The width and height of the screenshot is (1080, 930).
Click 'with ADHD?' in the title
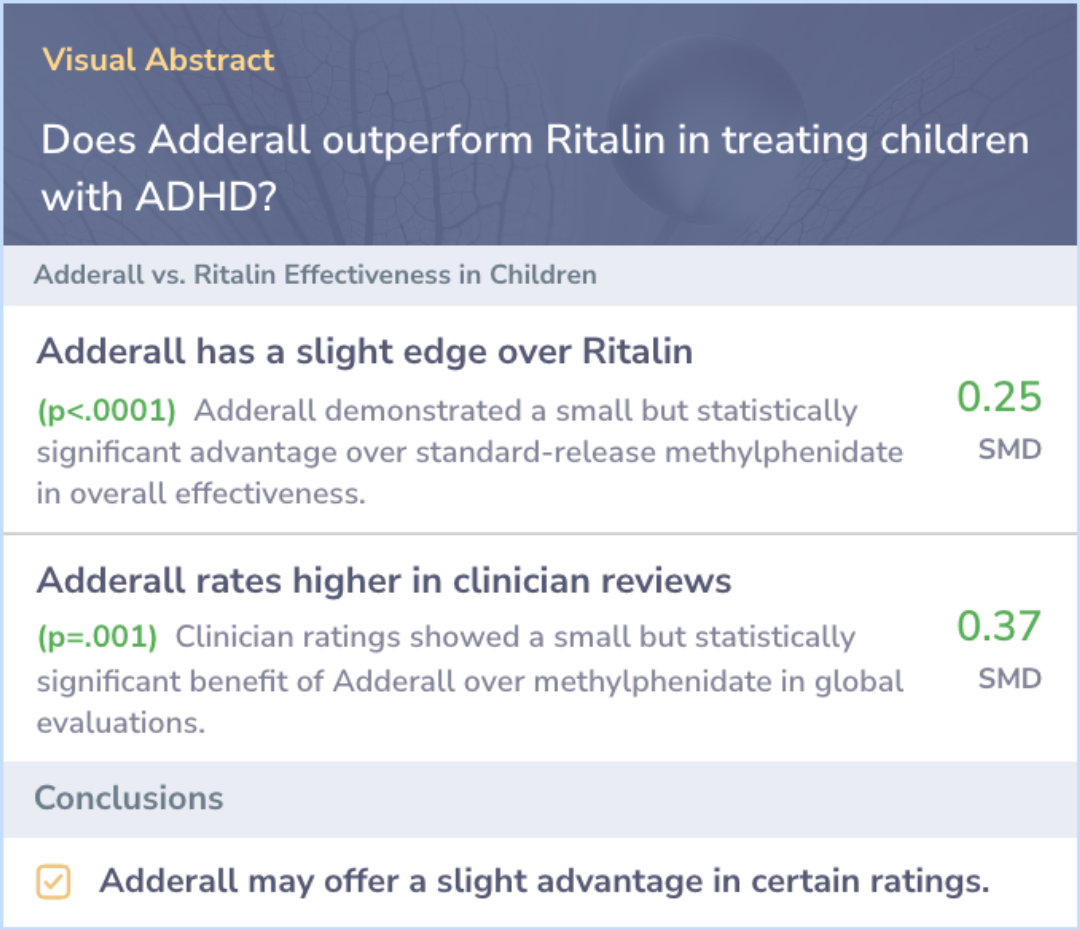pos(158,198)
